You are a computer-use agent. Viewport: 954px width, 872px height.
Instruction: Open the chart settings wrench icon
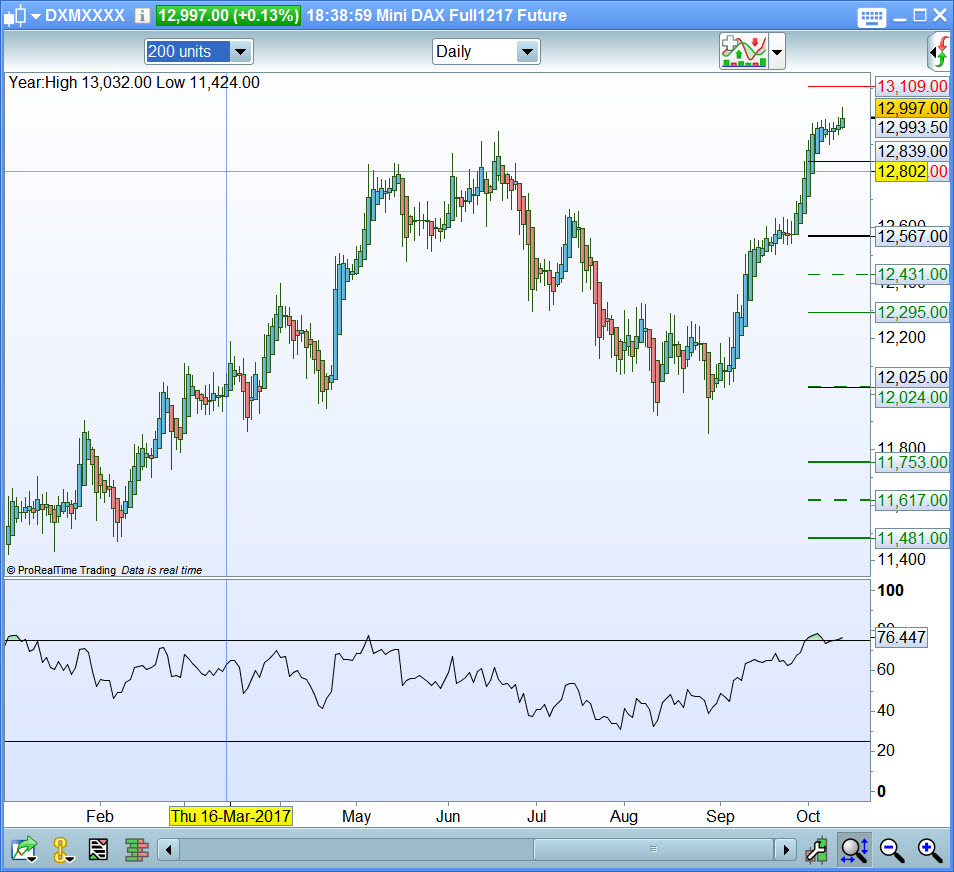point(816,850)
